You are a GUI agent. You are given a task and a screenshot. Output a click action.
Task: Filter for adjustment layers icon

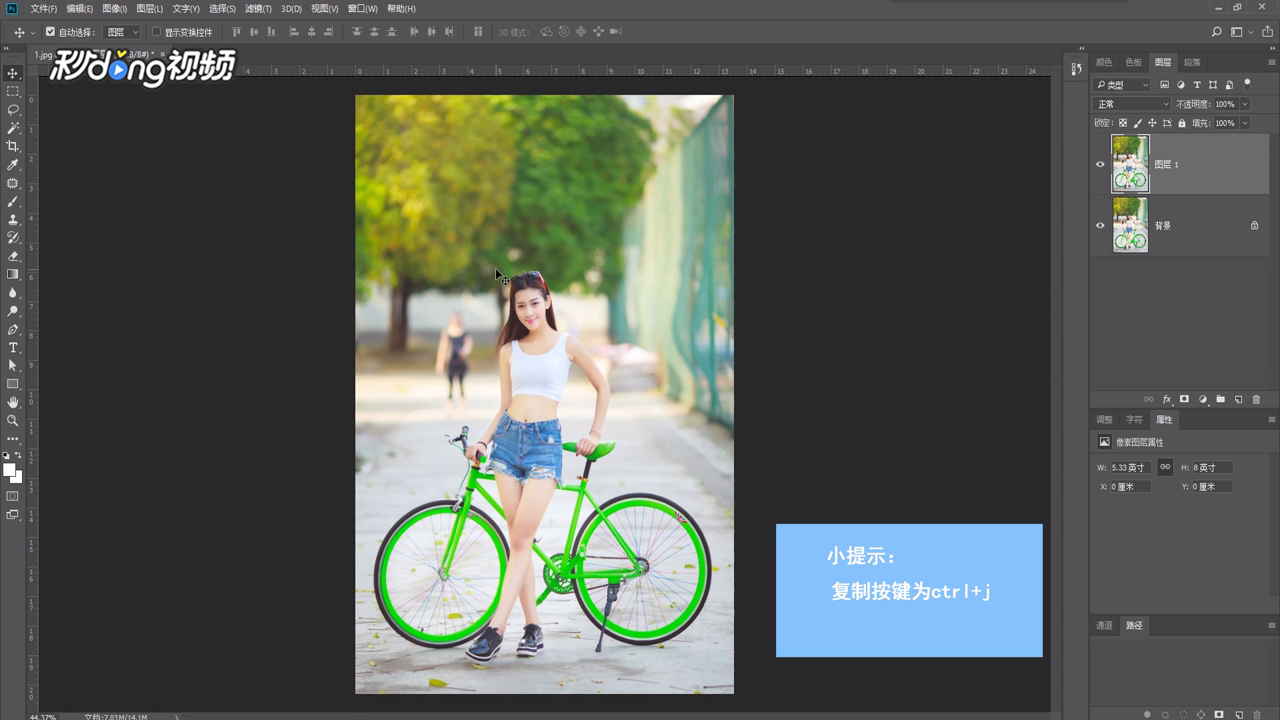pyautogui.click(x=1181, y=85)
